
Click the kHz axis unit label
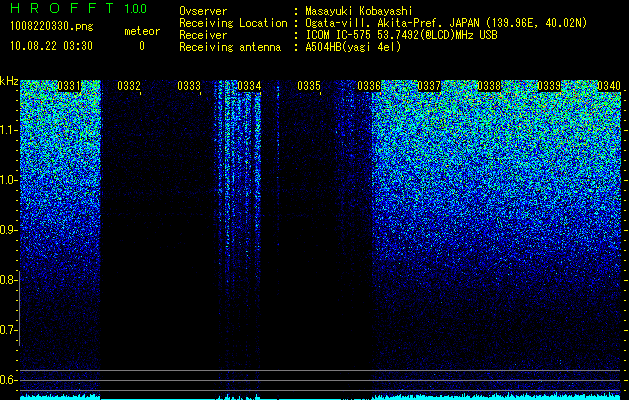[9, 81]
